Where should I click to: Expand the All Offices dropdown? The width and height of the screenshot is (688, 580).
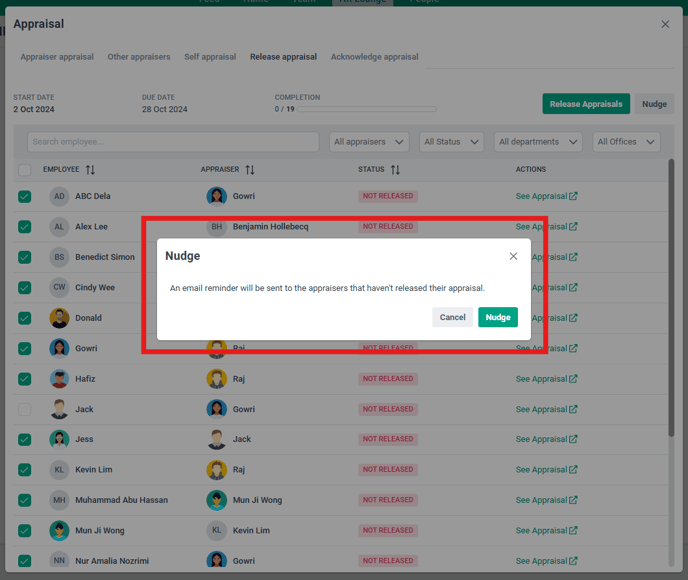pyautogui.click(x=626, y=142)
